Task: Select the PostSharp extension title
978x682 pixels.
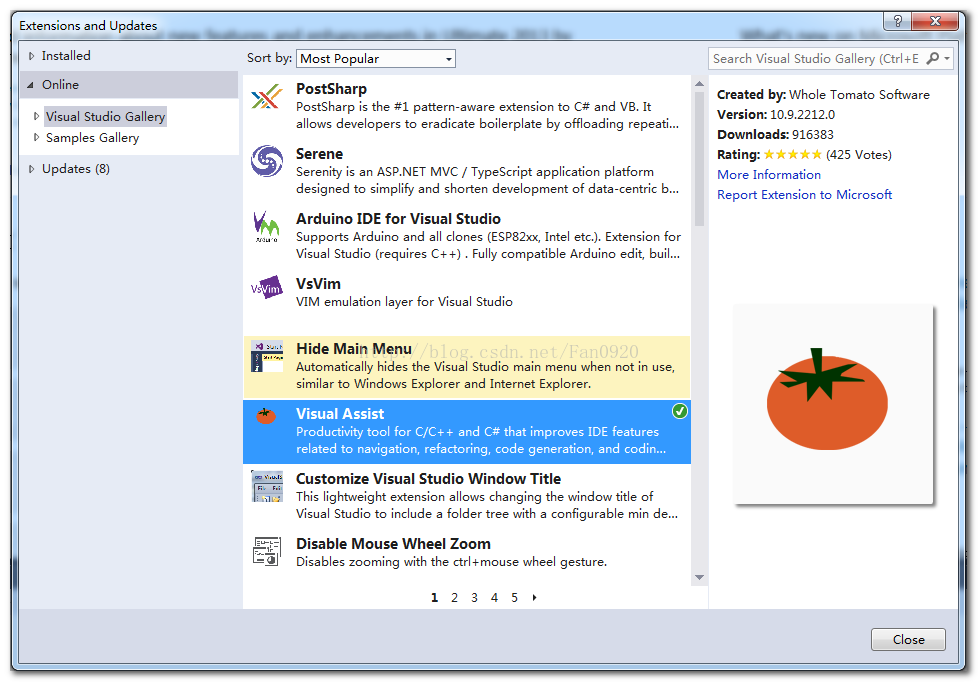Action: tap(331, 89)
